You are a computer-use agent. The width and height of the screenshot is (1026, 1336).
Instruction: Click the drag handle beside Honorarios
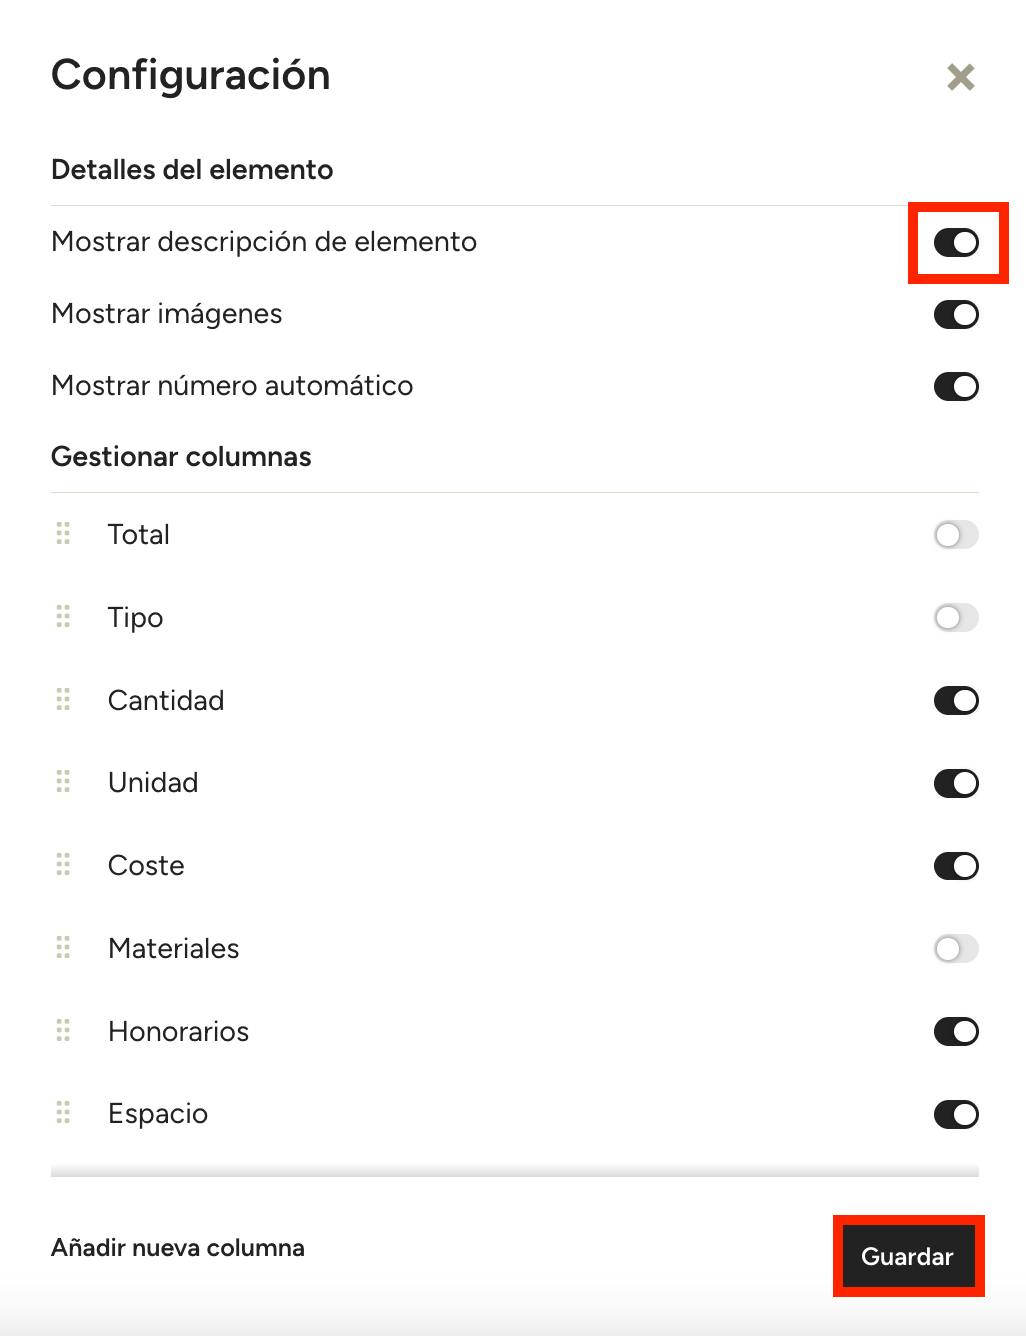[x=63, y=1031]
